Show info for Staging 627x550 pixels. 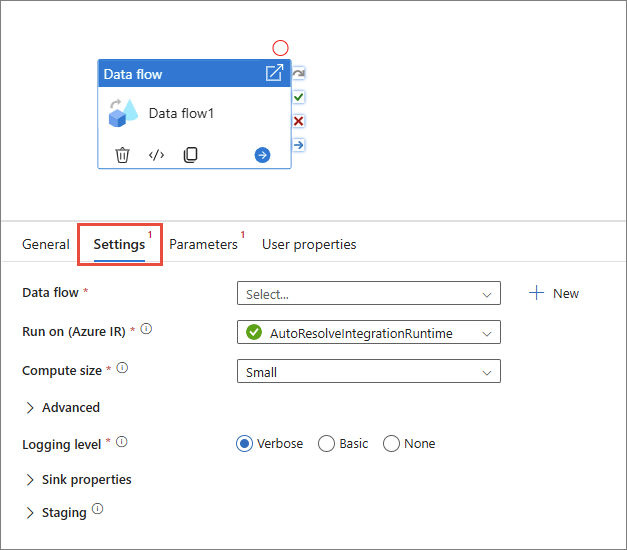coord(98,509)
